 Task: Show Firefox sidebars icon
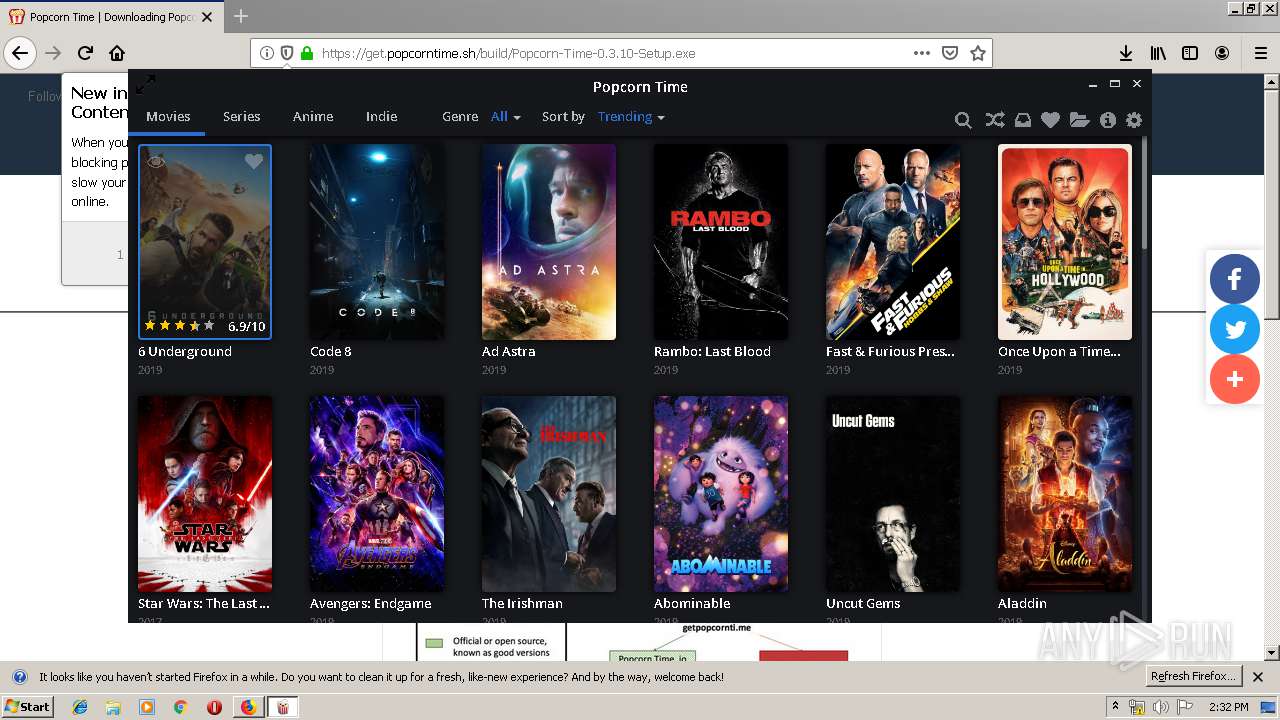(1190, 53)
